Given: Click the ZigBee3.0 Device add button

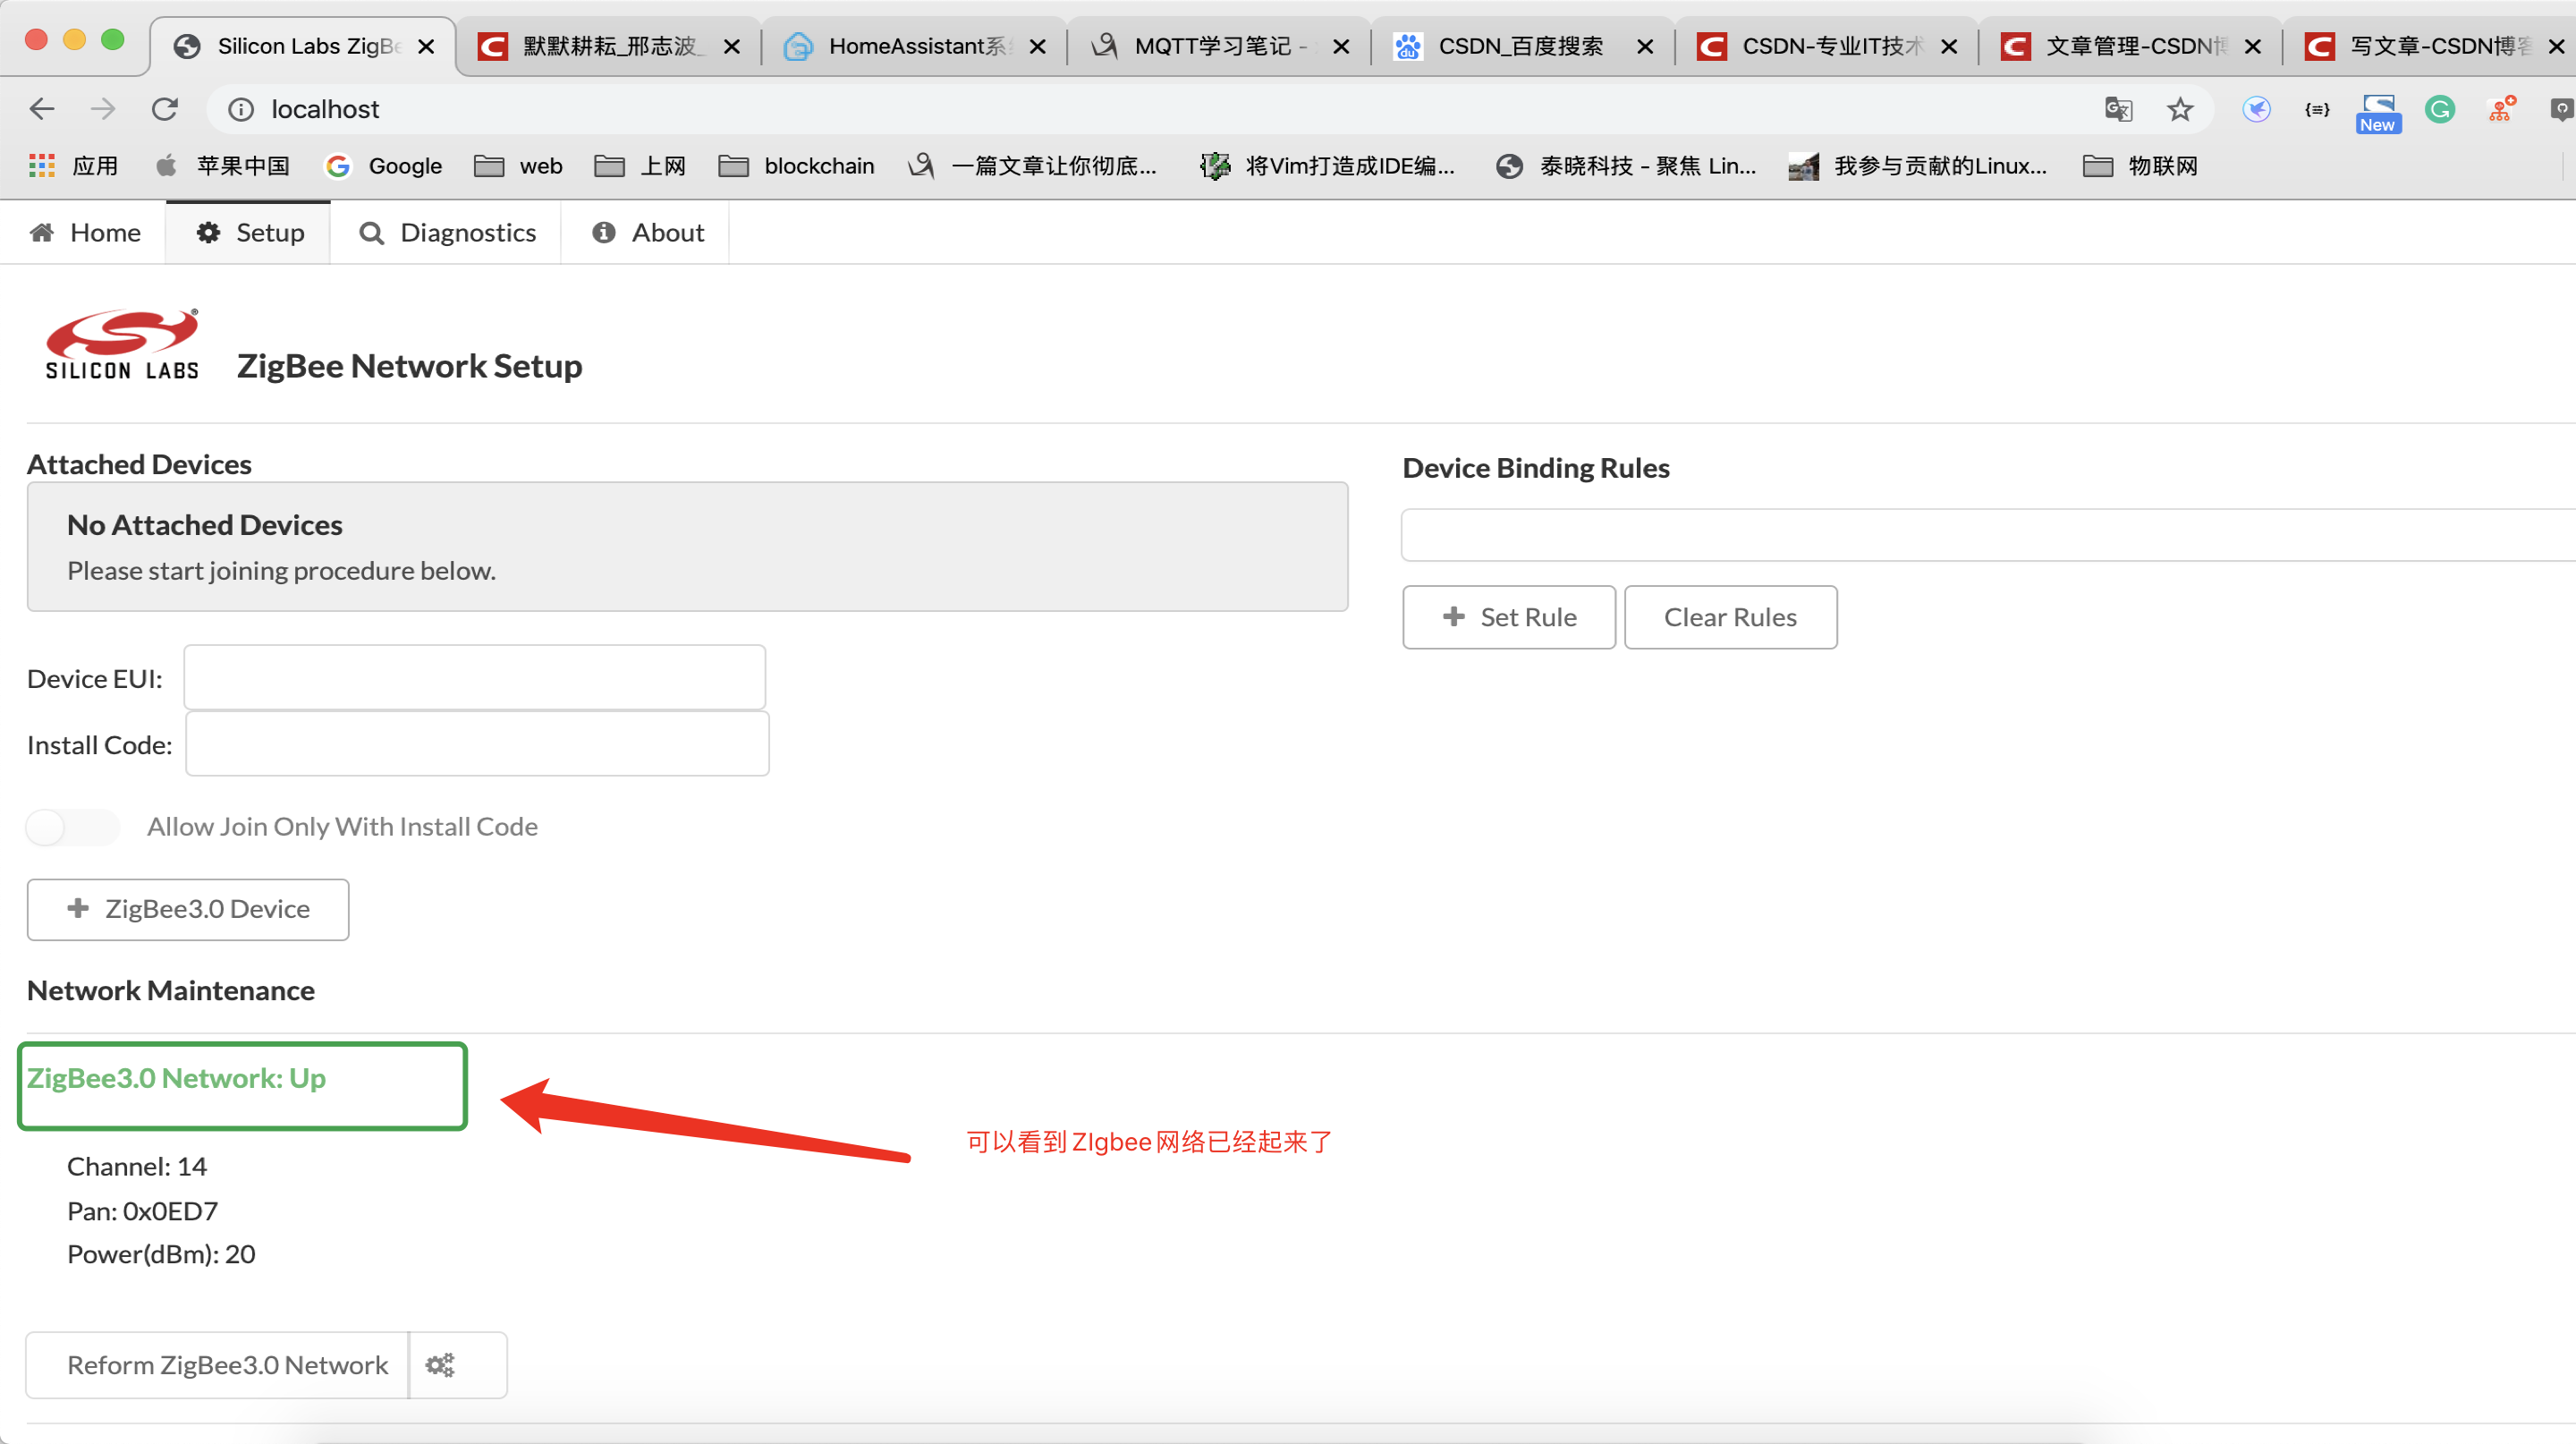Looking at the screenshot, I should (188, 909).
